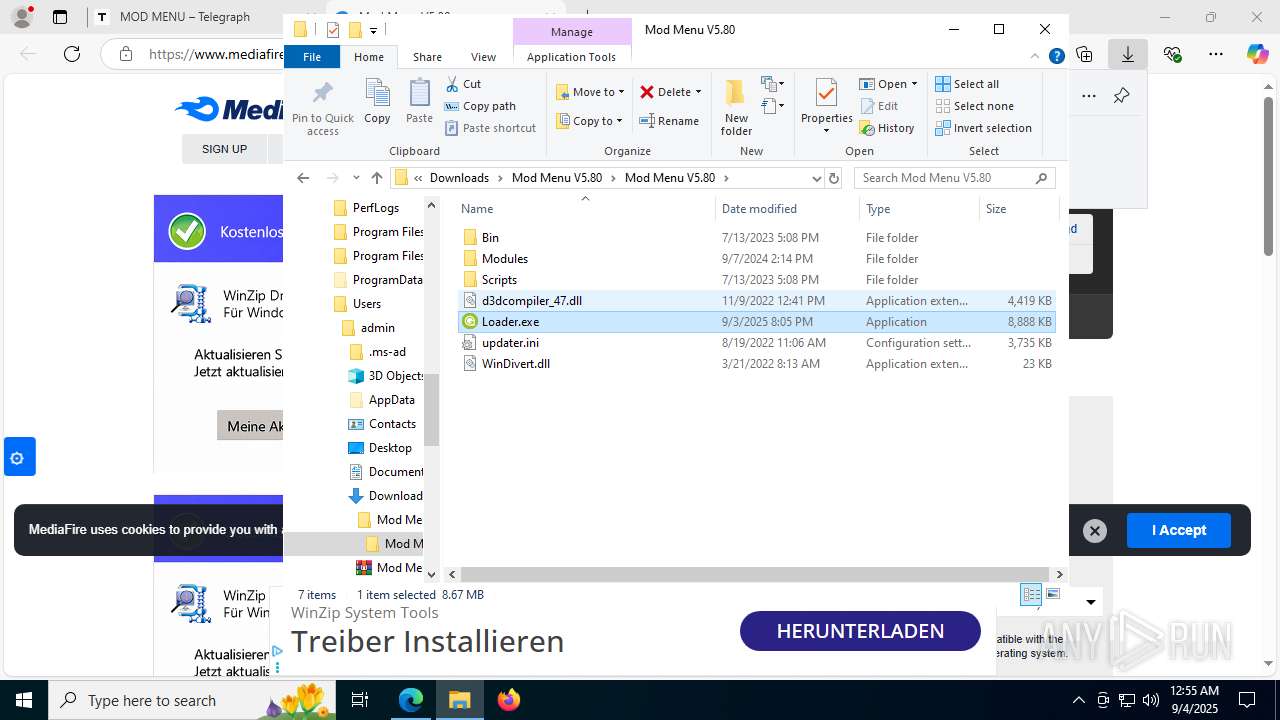Image resolution: width=1280 pixels, height=720 pixels.
Task: Go up one folder level
Action: [376, 178]
